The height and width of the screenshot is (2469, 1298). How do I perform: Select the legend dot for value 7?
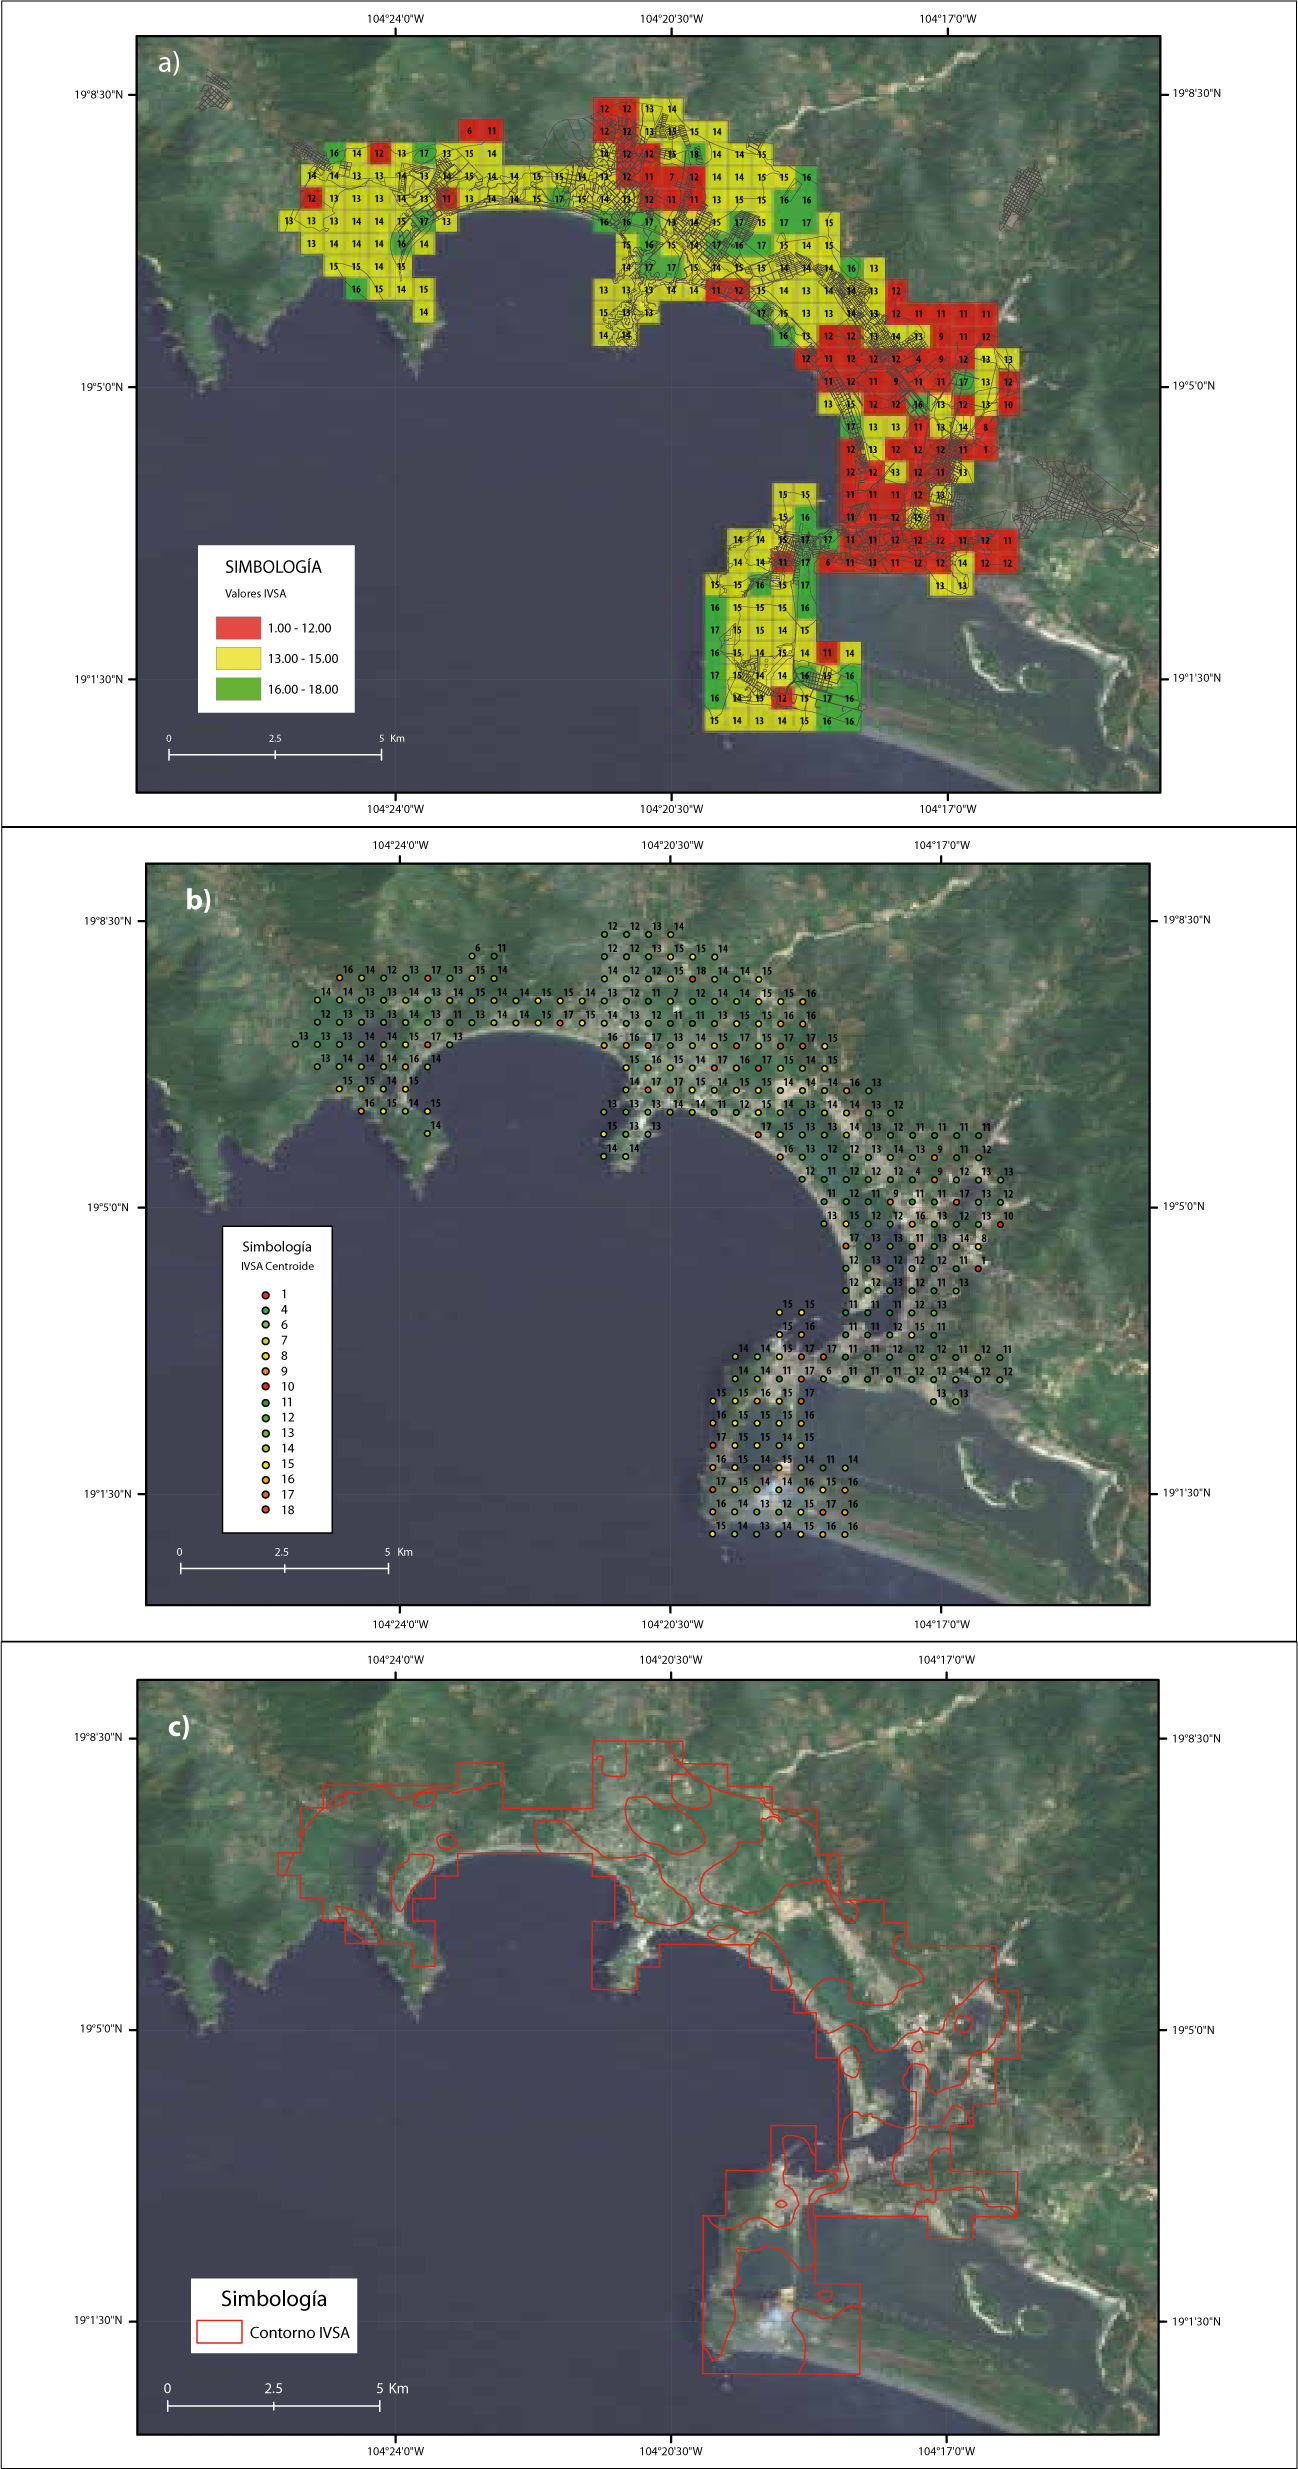tap(265, 1341)
